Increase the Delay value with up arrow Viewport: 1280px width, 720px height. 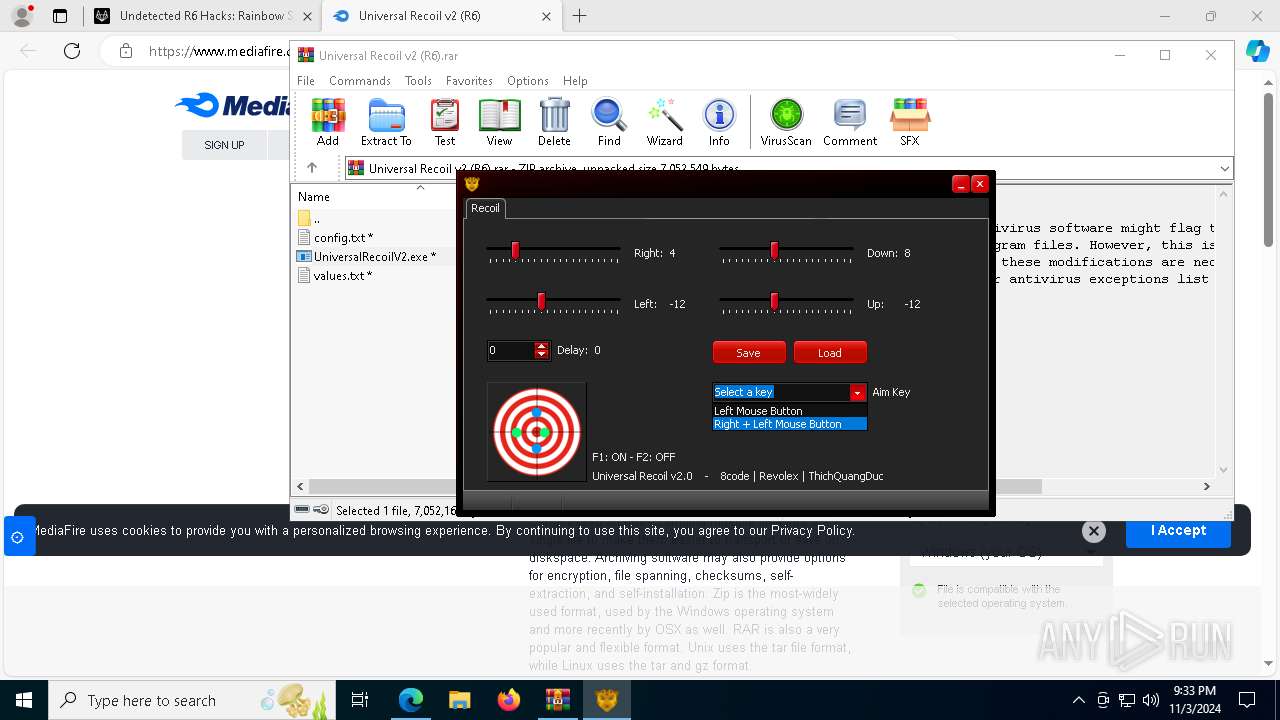(542, 346)
